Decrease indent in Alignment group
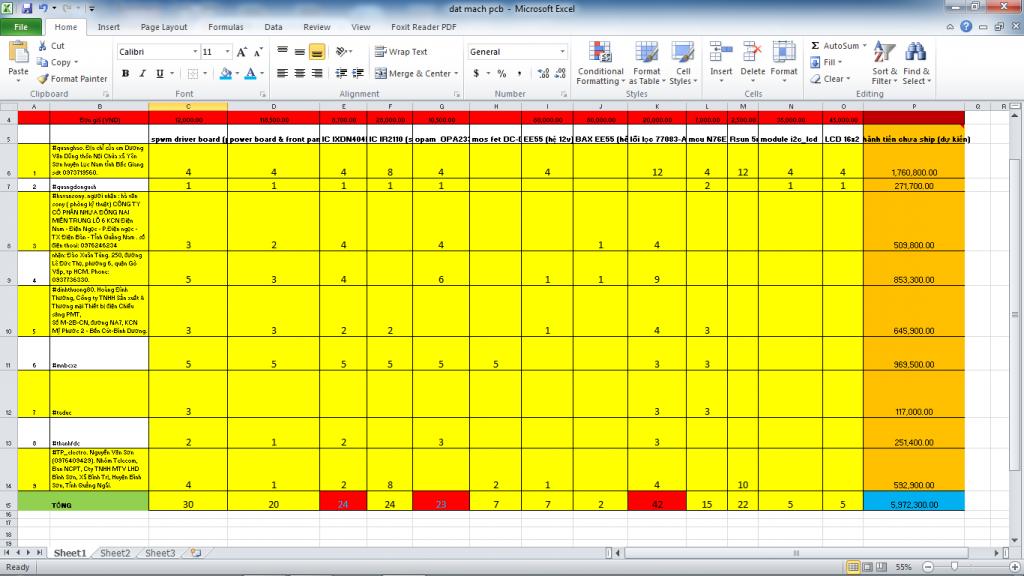1024x576 pixels. click(341, 73)
